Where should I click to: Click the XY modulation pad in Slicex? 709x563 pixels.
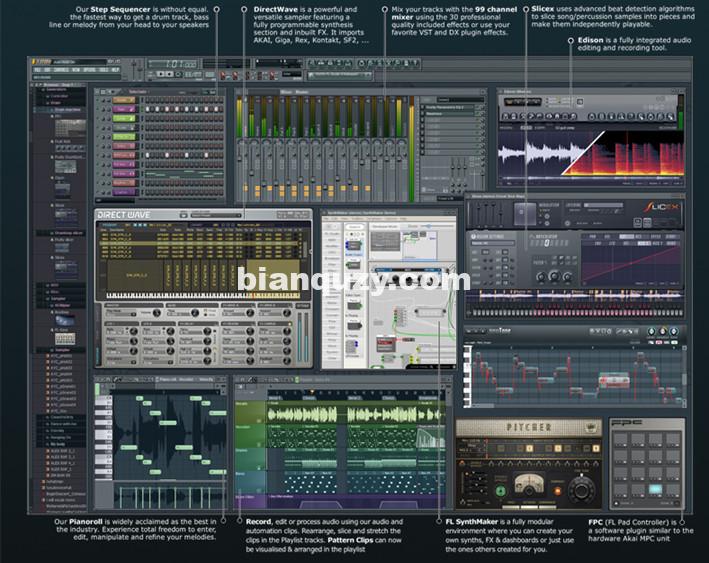point(525,212)
